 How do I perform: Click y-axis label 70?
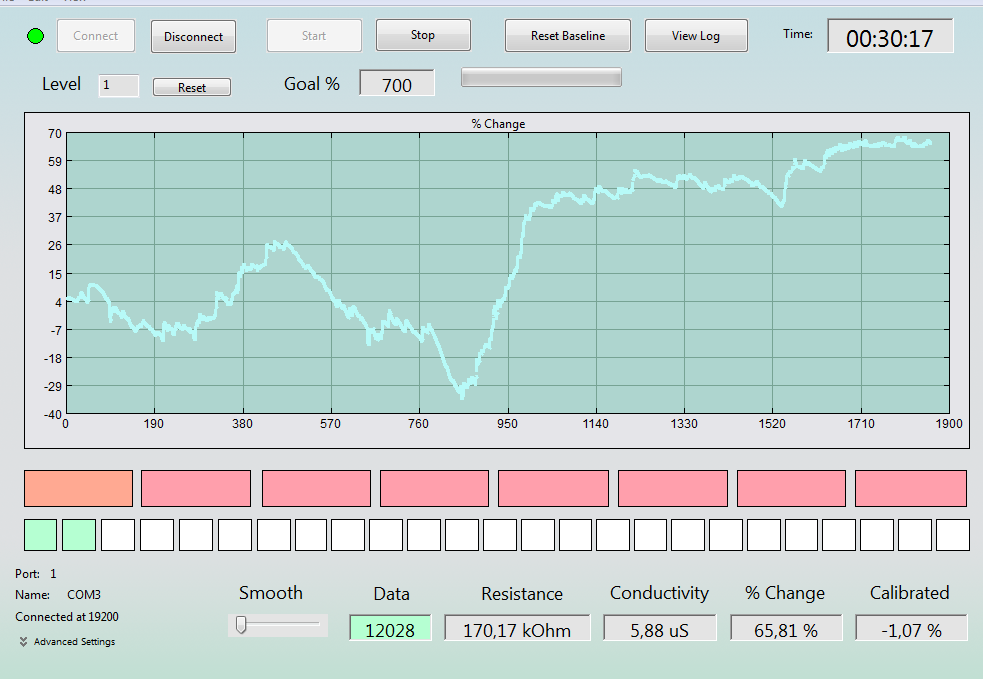click(x=55, y=134)
